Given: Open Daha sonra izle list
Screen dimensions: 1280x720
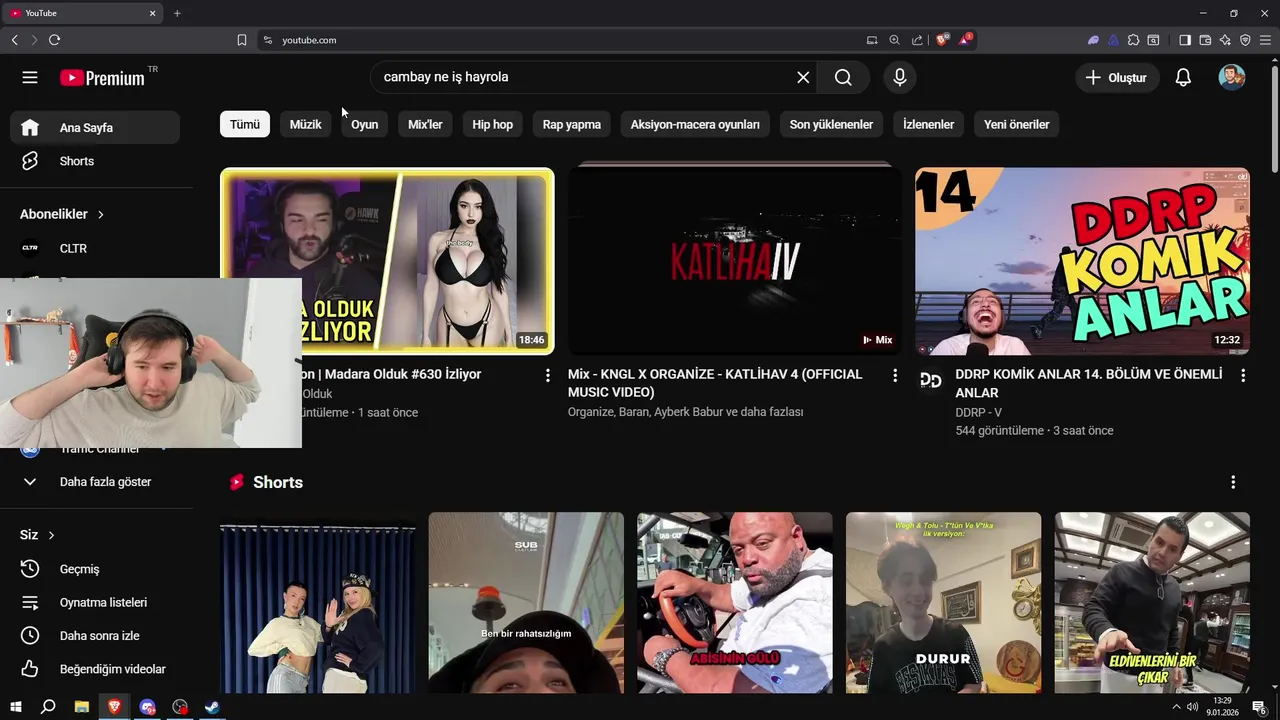Looking at the screenshot, I should point(95,636).
